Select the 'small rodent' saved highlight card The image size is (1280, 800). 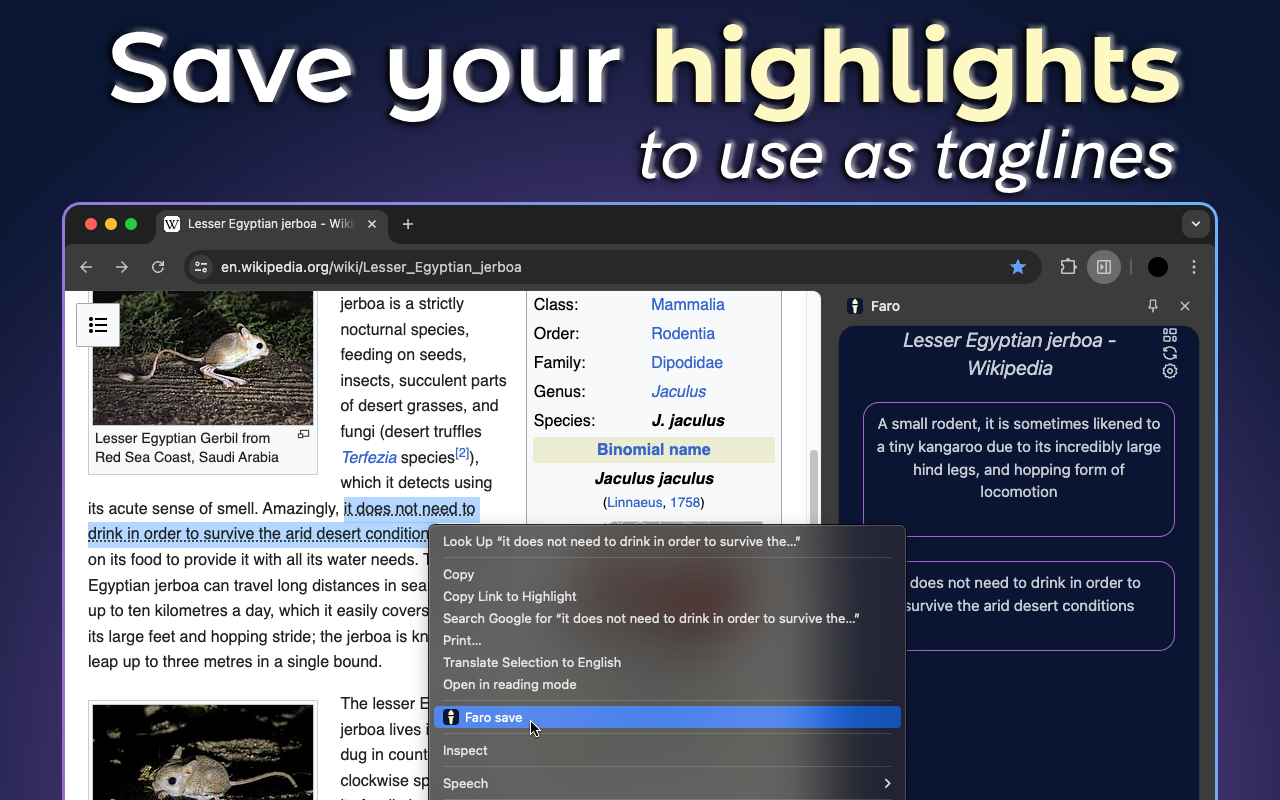1018,469
